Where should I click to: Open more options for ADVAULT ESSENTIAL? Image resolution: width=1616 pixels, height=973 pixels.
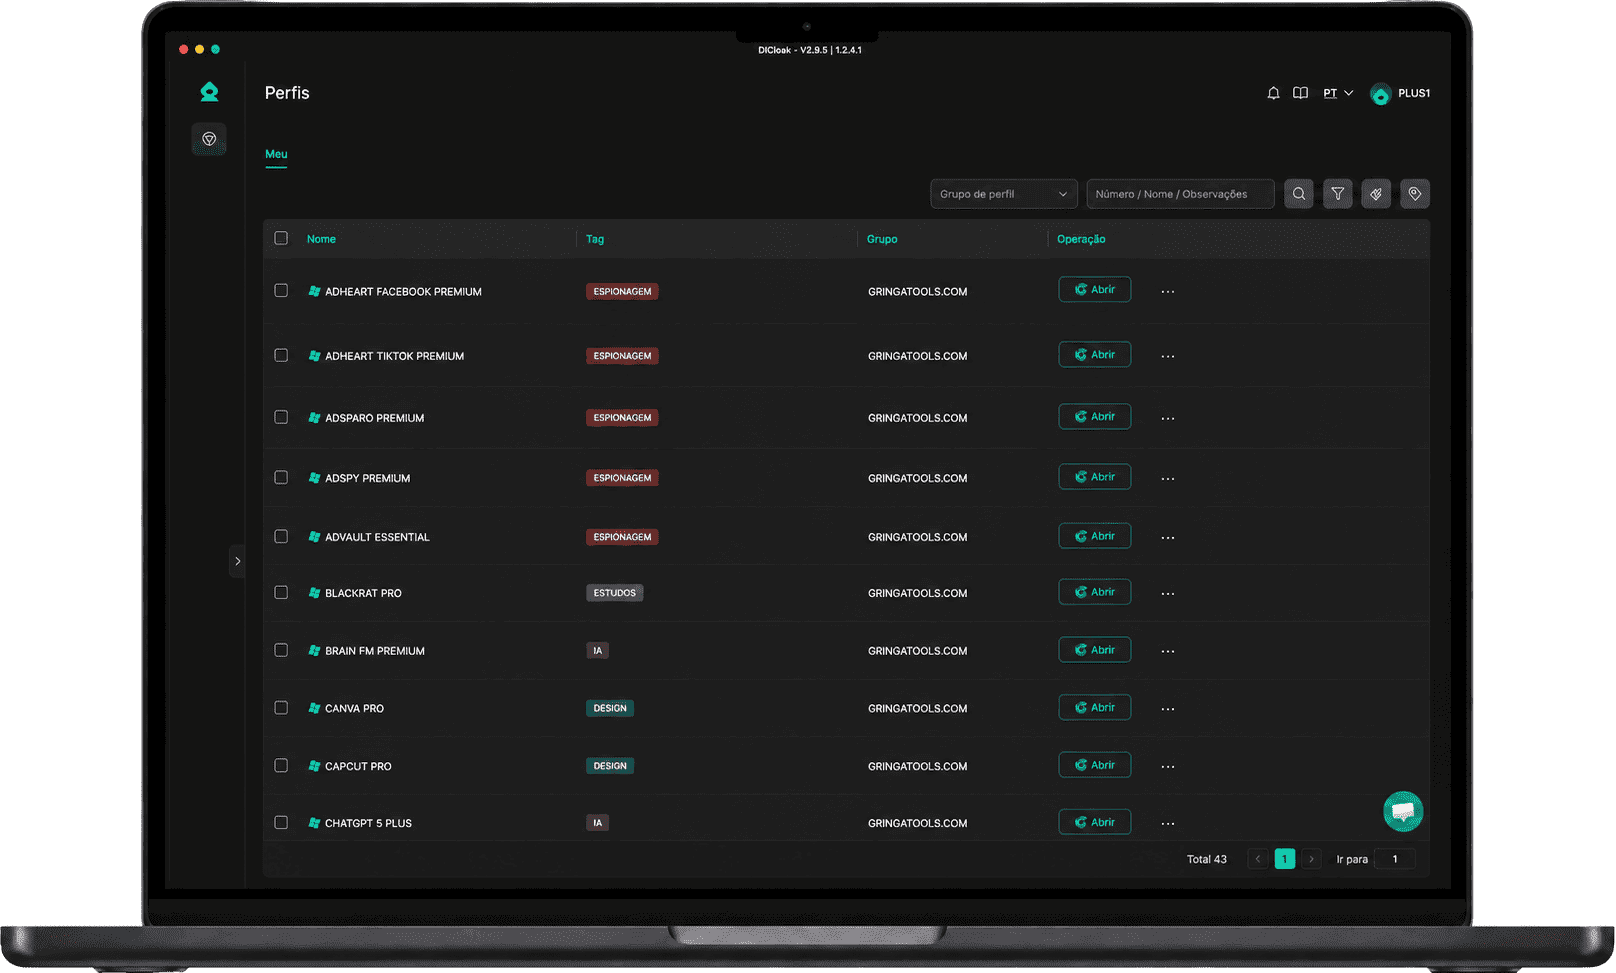(x=1168, y=537)
